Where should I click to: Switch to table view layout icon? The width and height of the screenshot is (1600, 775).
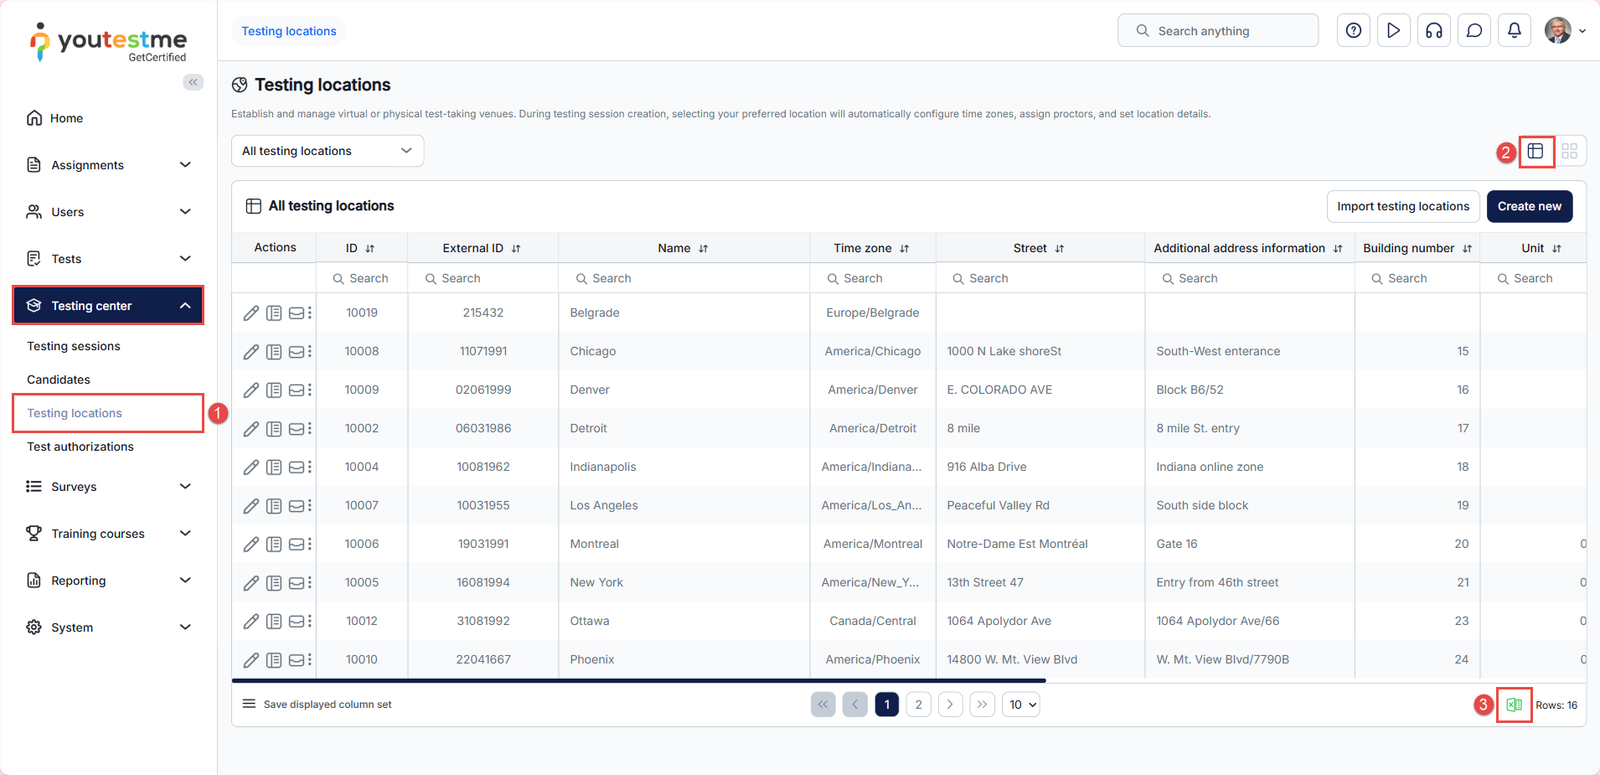[x=1535, y=151]
